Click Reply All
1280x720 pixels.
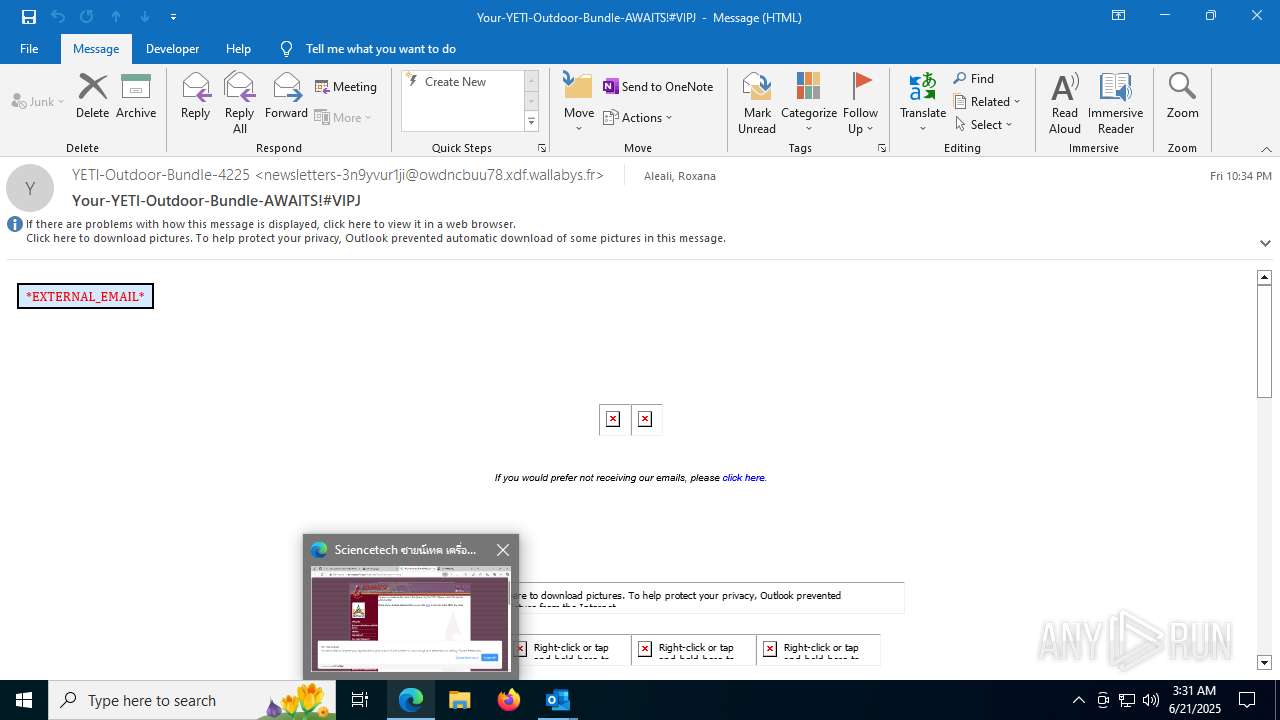click(x=240, y=103)
